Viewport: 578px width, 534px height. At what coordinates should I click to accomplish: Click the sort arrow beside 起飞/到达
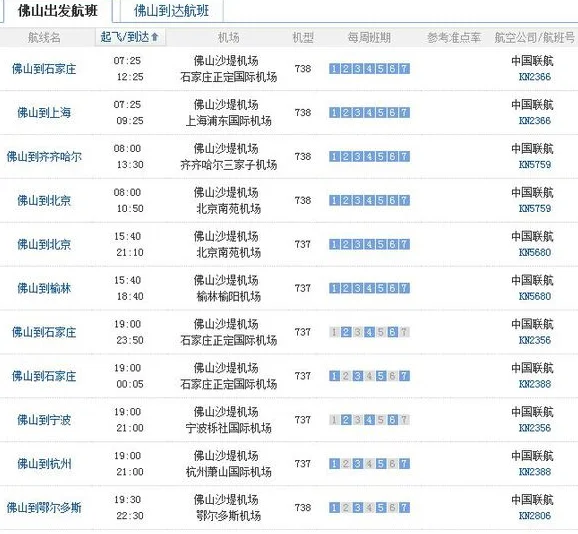click(155, 37)
